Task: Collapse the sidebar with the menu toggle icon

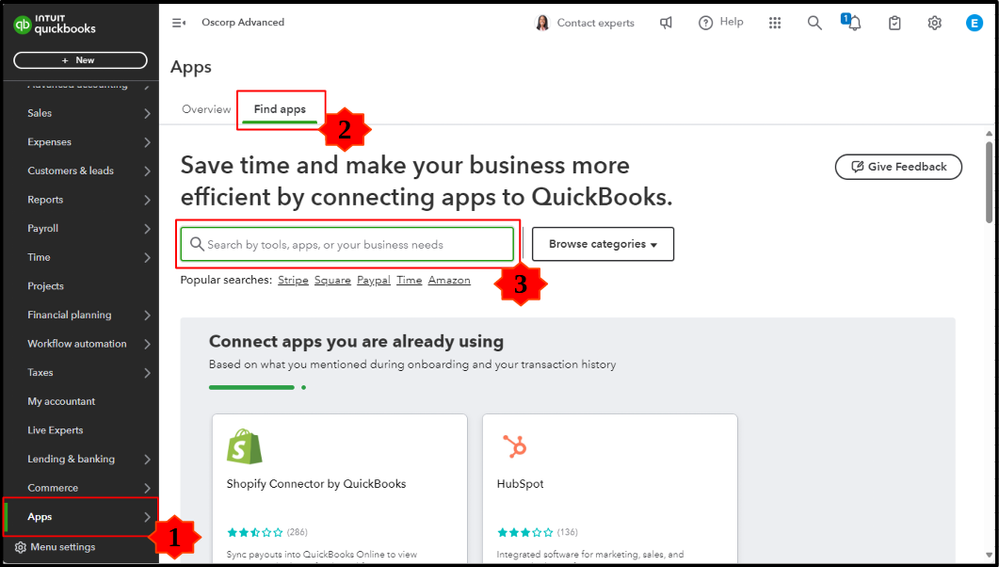Action: click(179, 23)
